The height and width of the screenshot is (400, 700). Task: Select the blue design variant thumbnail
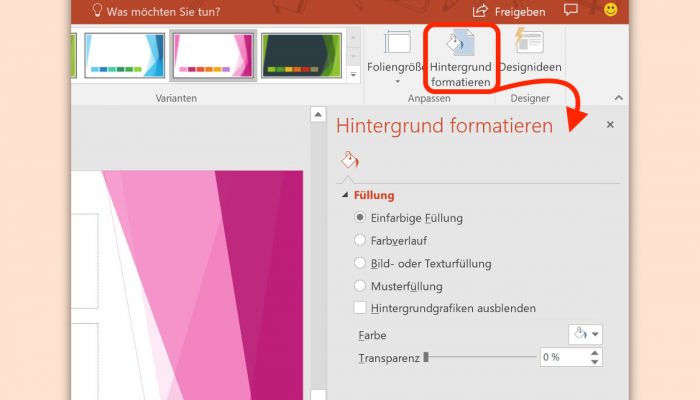(x=125, y=55)
